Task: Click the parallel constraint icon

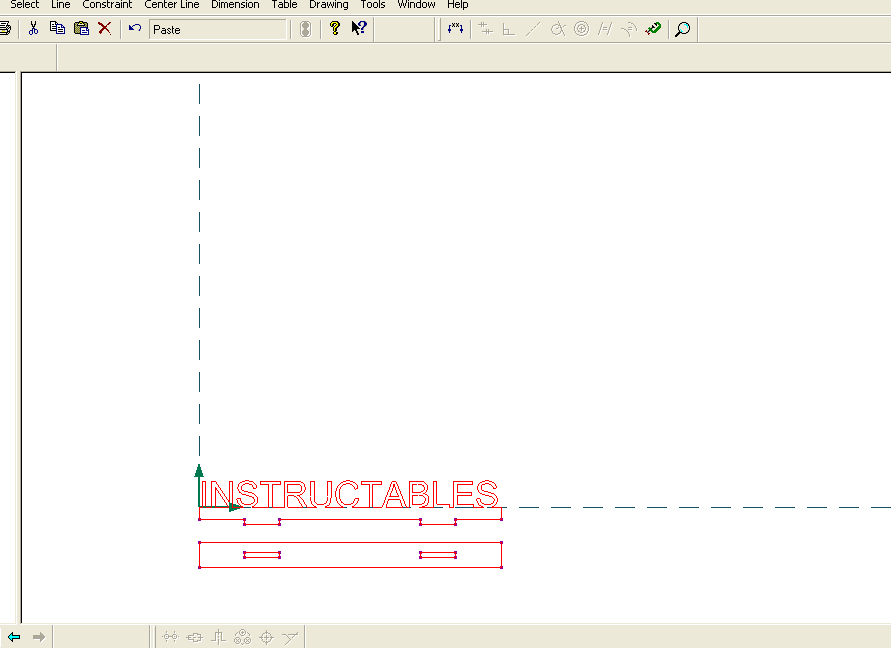Action: pyautogui.click(x=605, y=28)
